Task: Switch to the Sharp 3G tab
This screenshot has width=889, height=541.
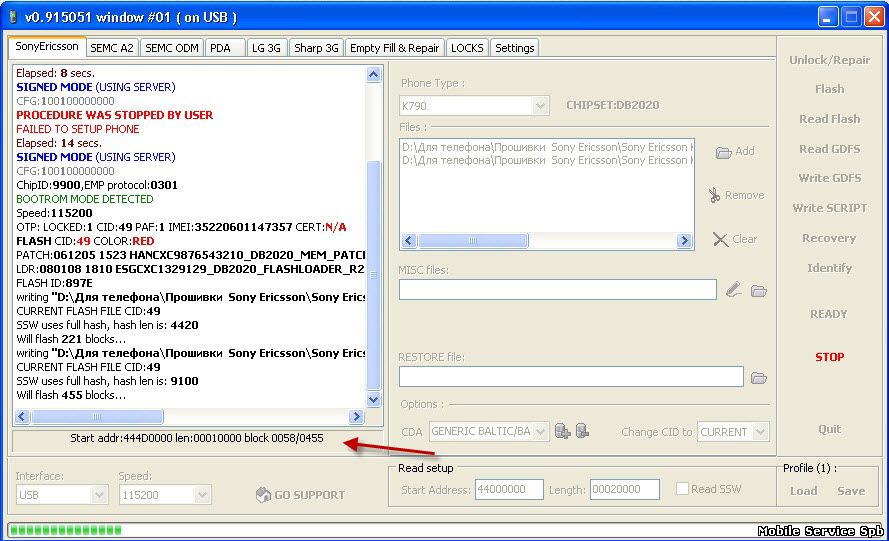Action: [x=316, y=48]
